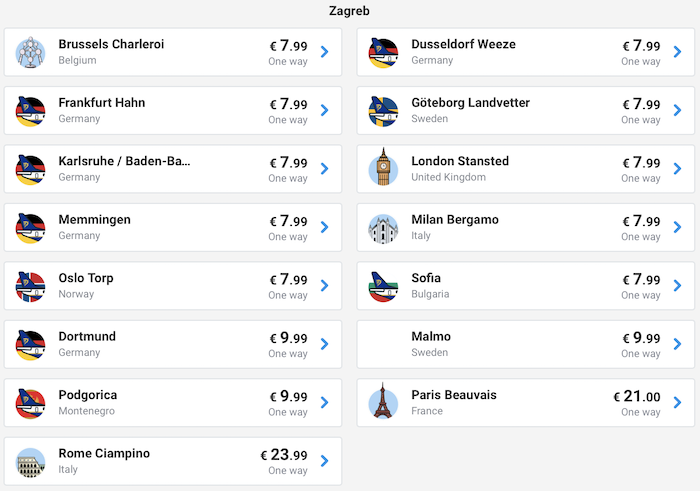Click the €21.00 Paris Beauvais price
Image resolution: width=700 pixels, height=491 pixels.
click(x=637, y=396)
